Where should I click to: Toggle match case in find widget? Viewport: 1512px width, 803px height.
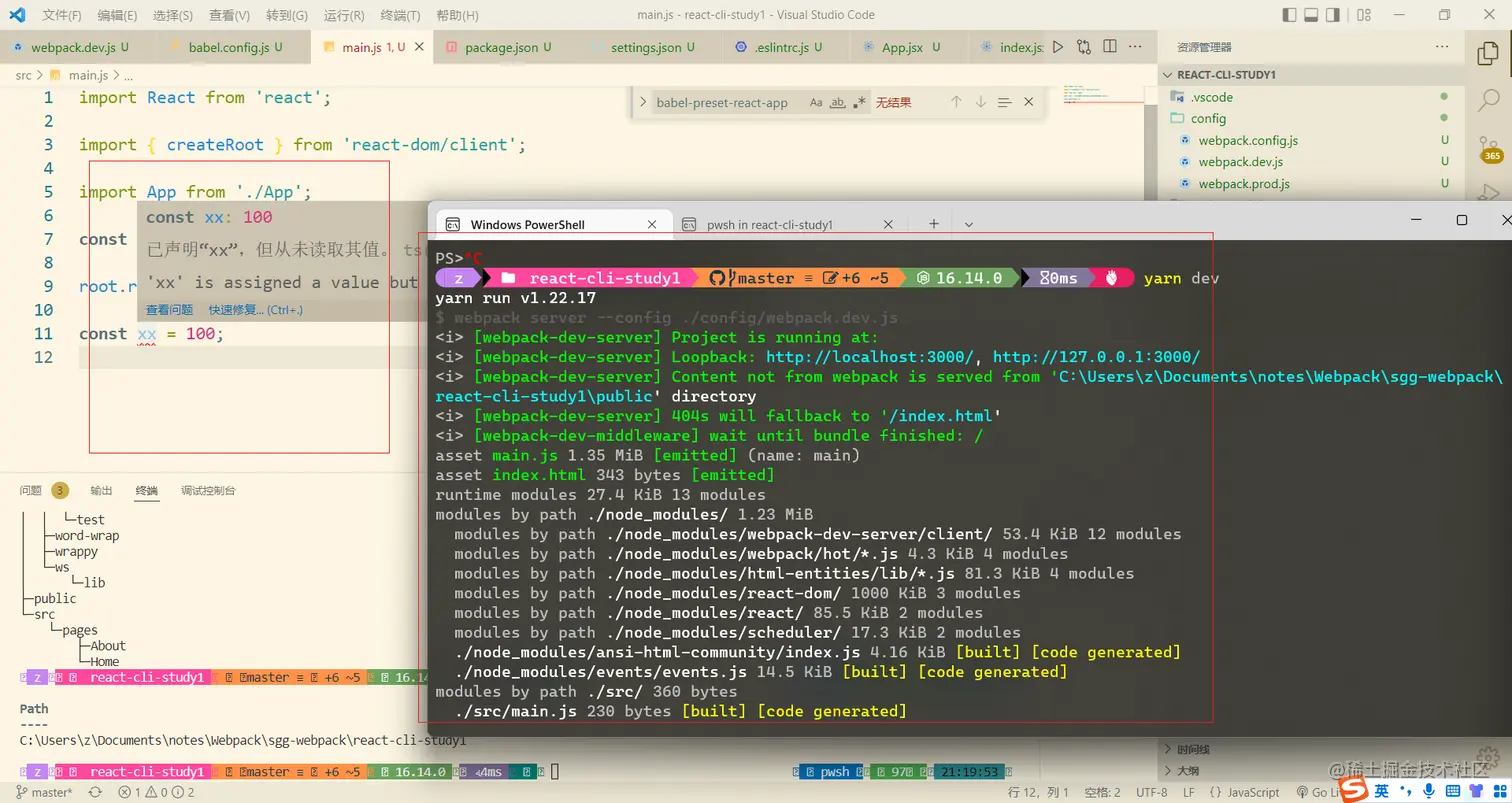tap(816, 102)
